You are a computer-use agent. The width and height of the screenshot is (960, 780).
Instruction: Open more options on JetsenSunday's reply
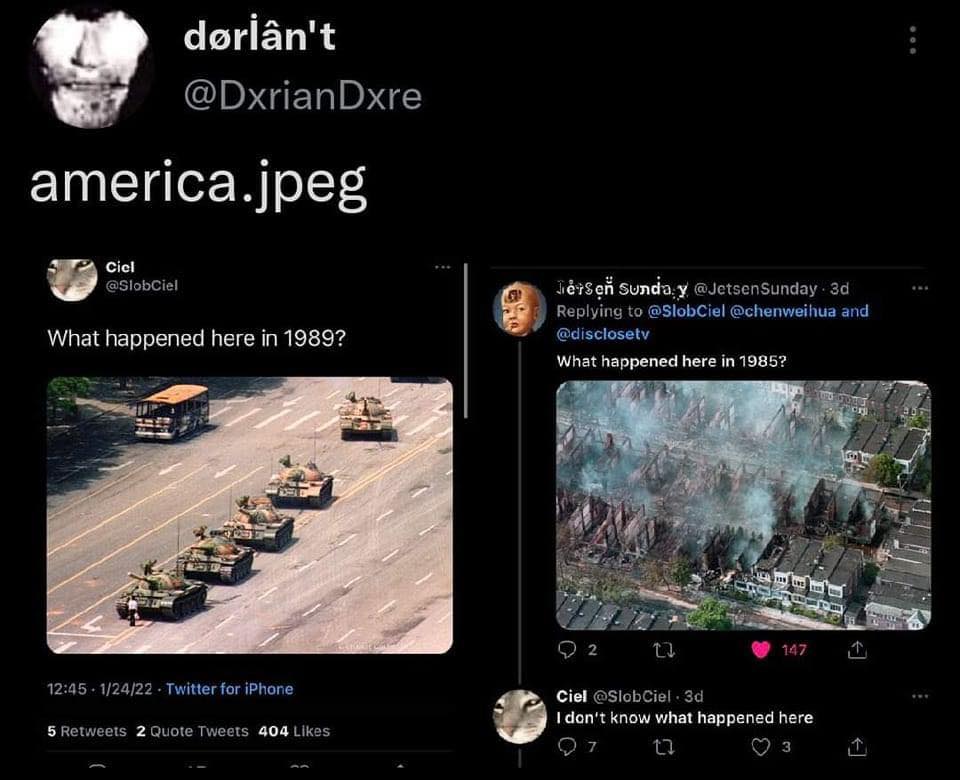pos(920,288)
